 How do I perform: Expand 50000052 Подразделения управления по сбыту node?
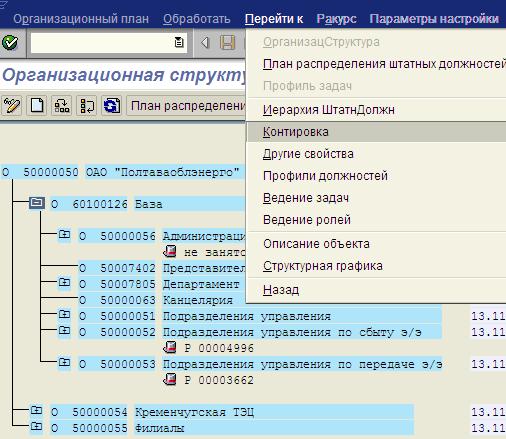tap(64, 330)
